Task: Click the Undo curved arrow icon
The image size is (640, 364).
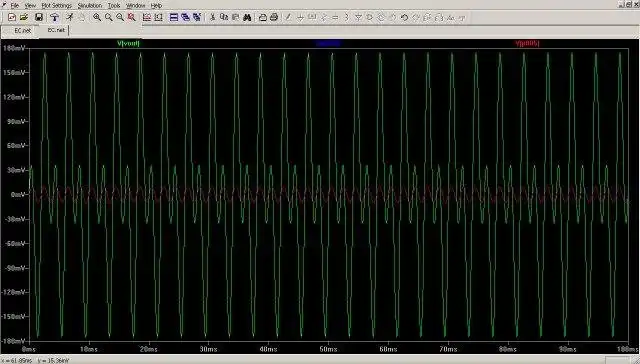Action: [404, 17]
